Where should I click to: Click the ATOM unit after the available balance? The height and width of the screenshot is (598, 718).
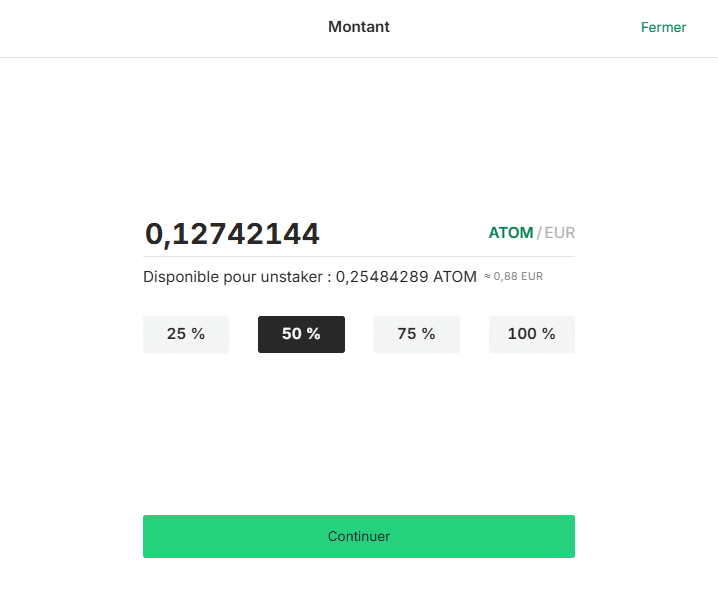pos(455,277)
